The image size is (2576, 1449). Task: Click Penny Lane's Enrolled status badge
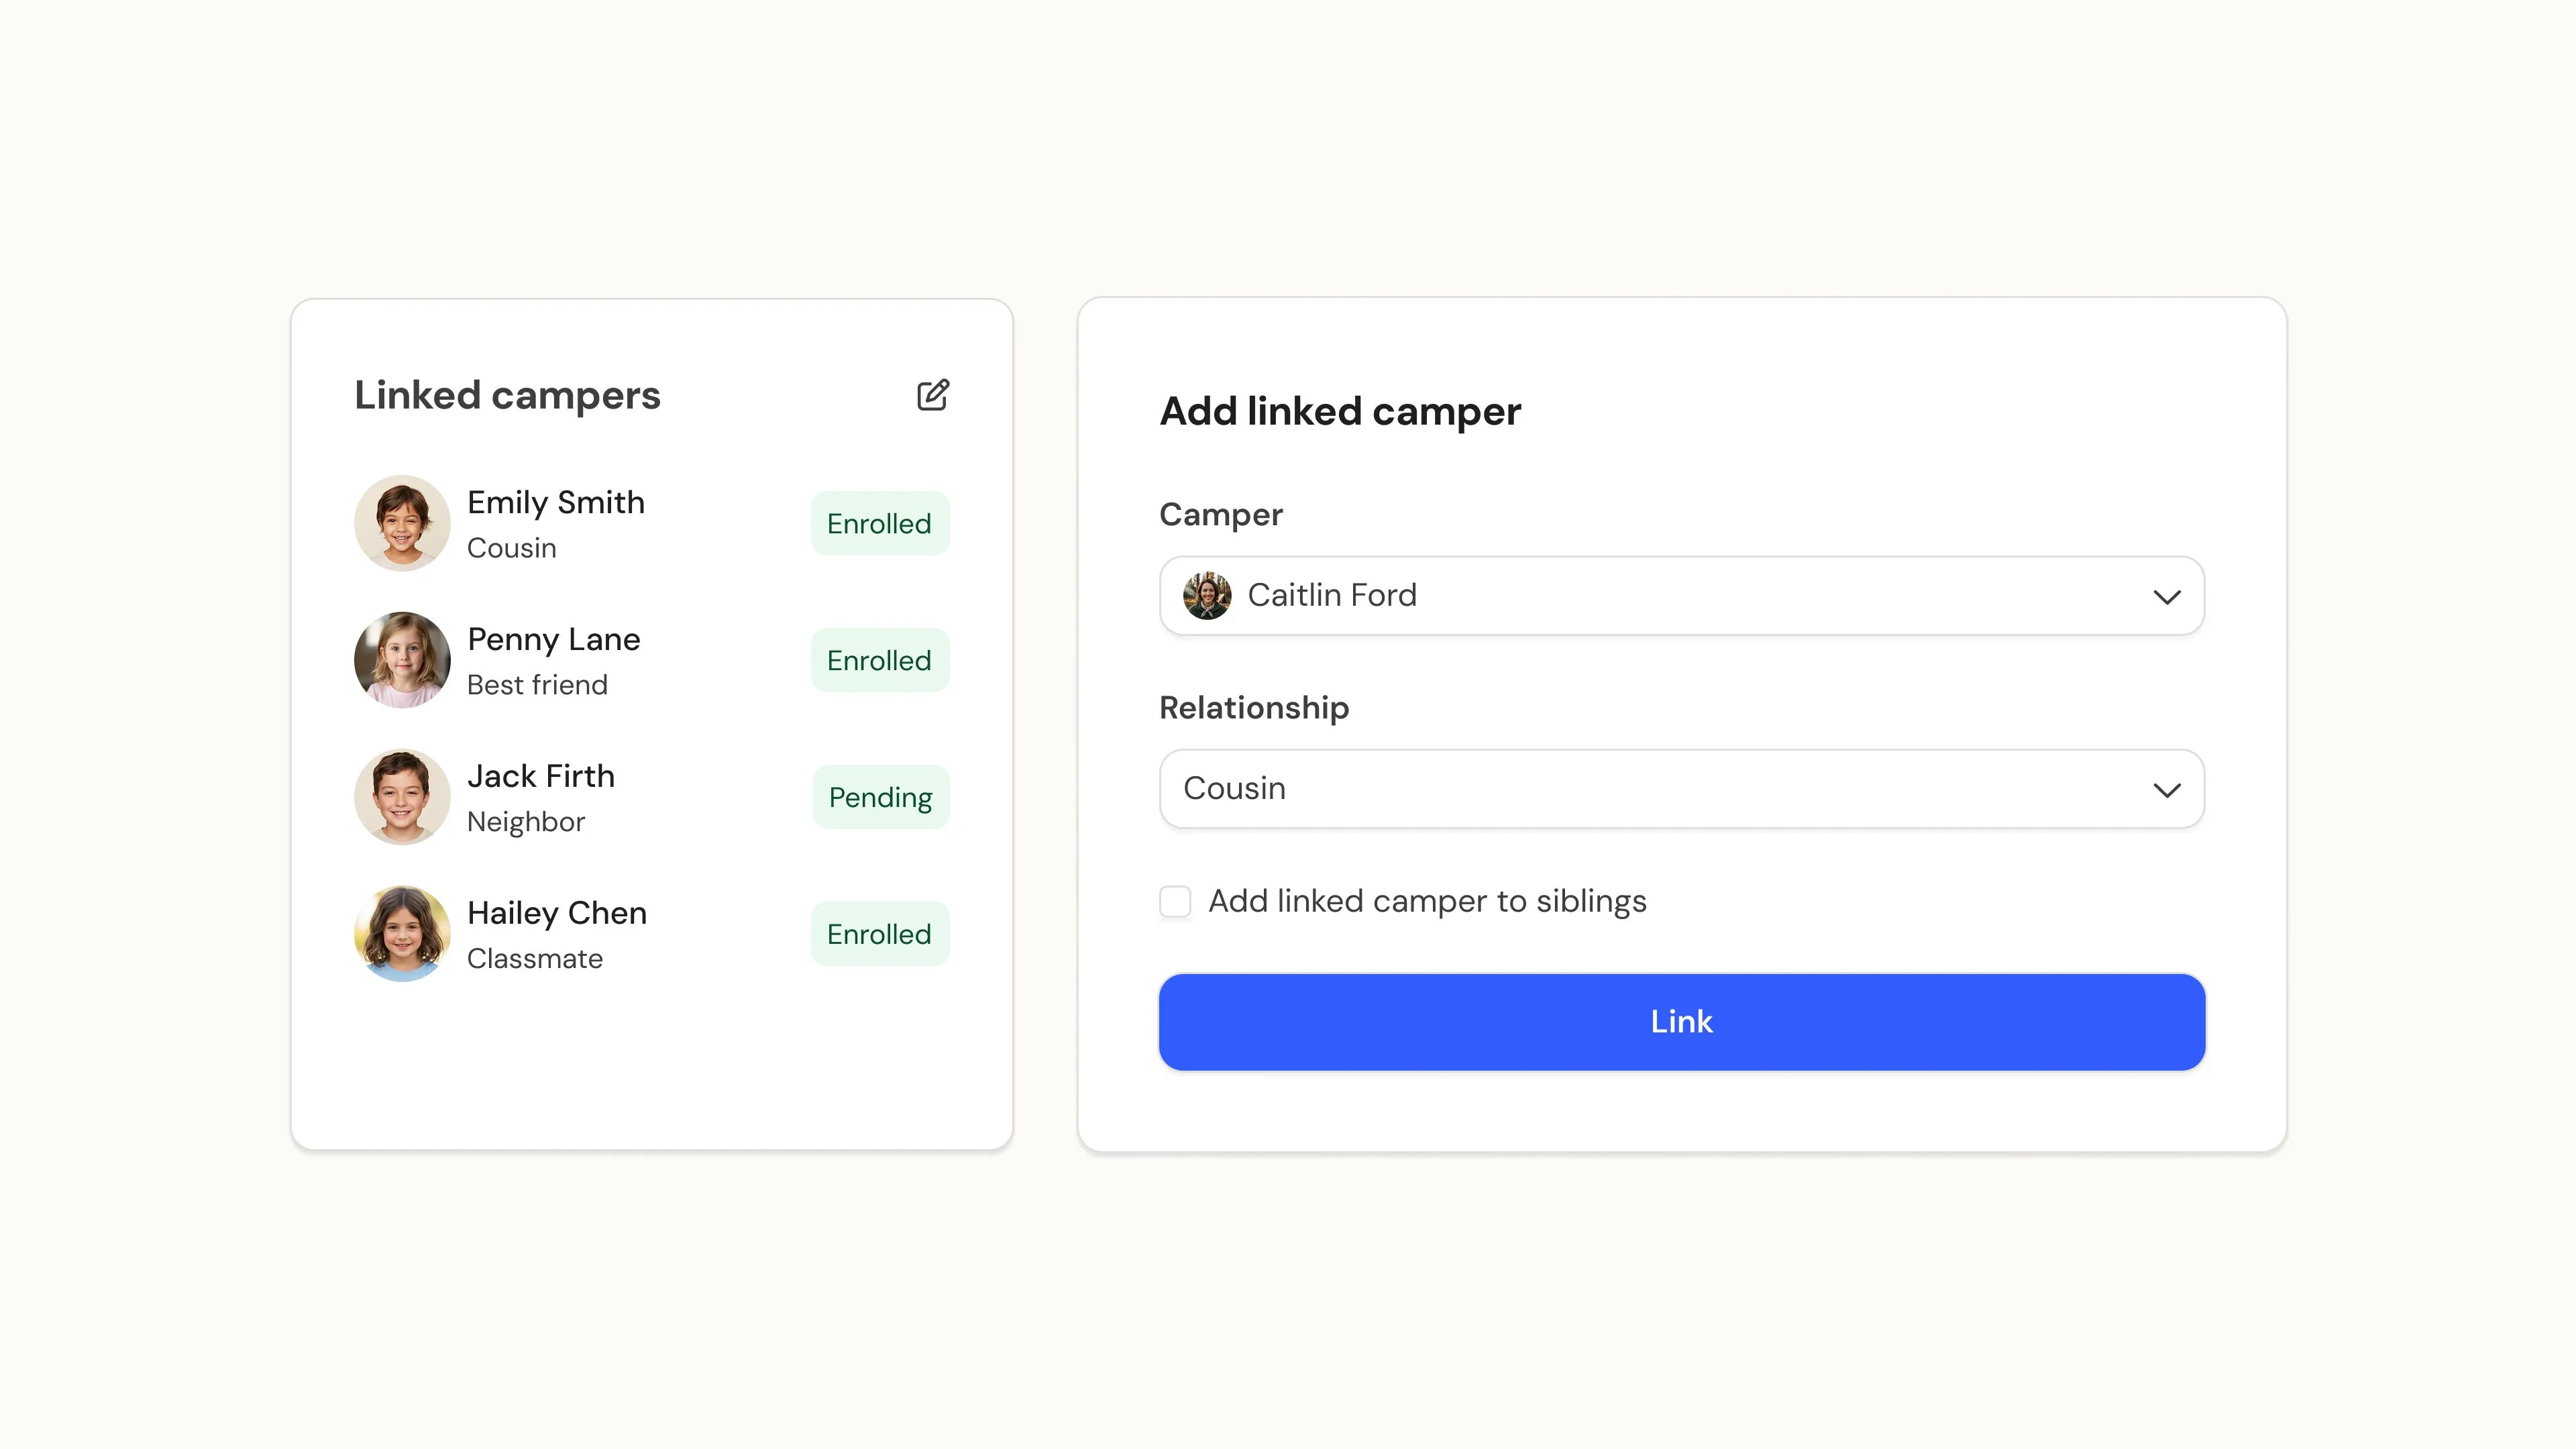879,660
